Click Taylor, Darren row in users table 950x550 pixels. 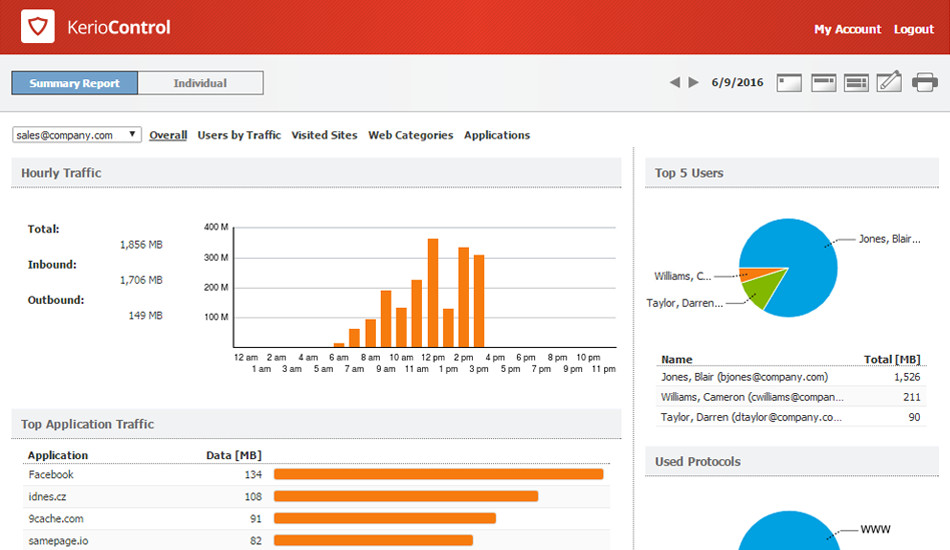[x=791, y=417]
